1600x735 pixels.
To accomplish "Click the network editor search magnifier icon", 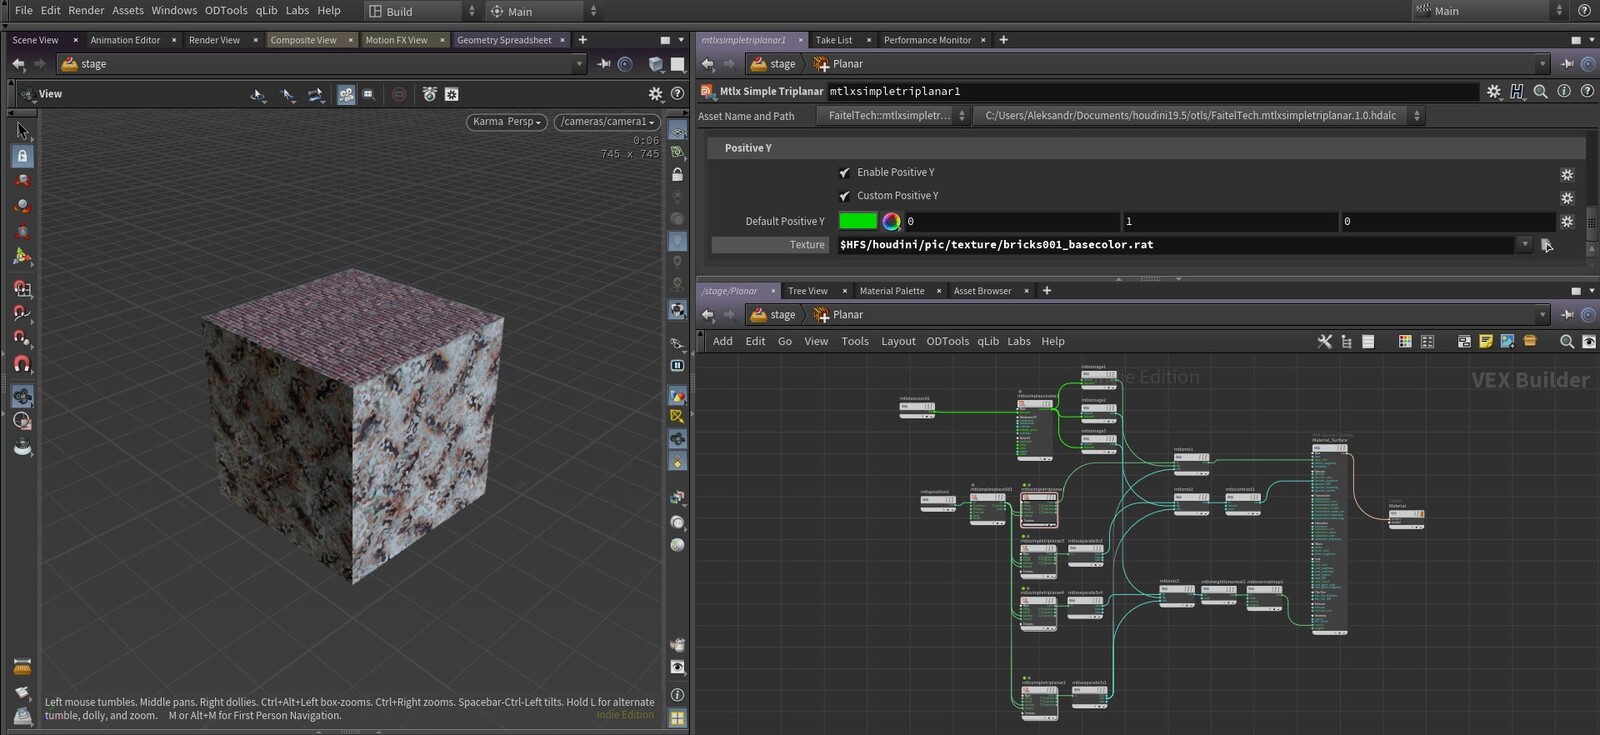I will coord(1567,341).
